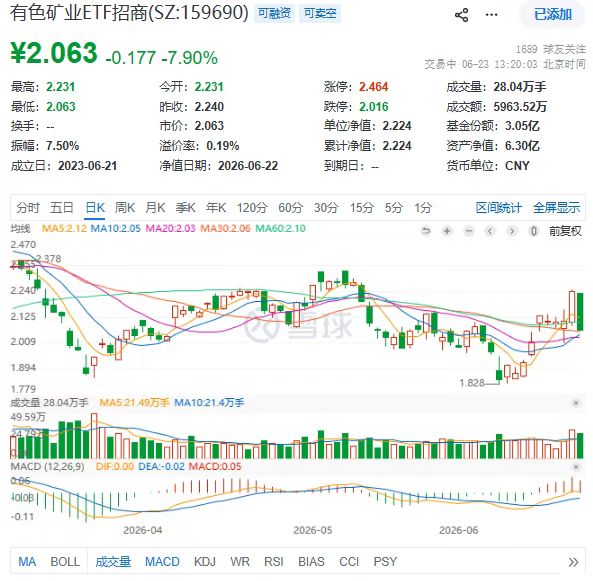Screen dimensions: 593x581
Task: Click the 溢价率 0.19% value
Action: coord(223,146)
